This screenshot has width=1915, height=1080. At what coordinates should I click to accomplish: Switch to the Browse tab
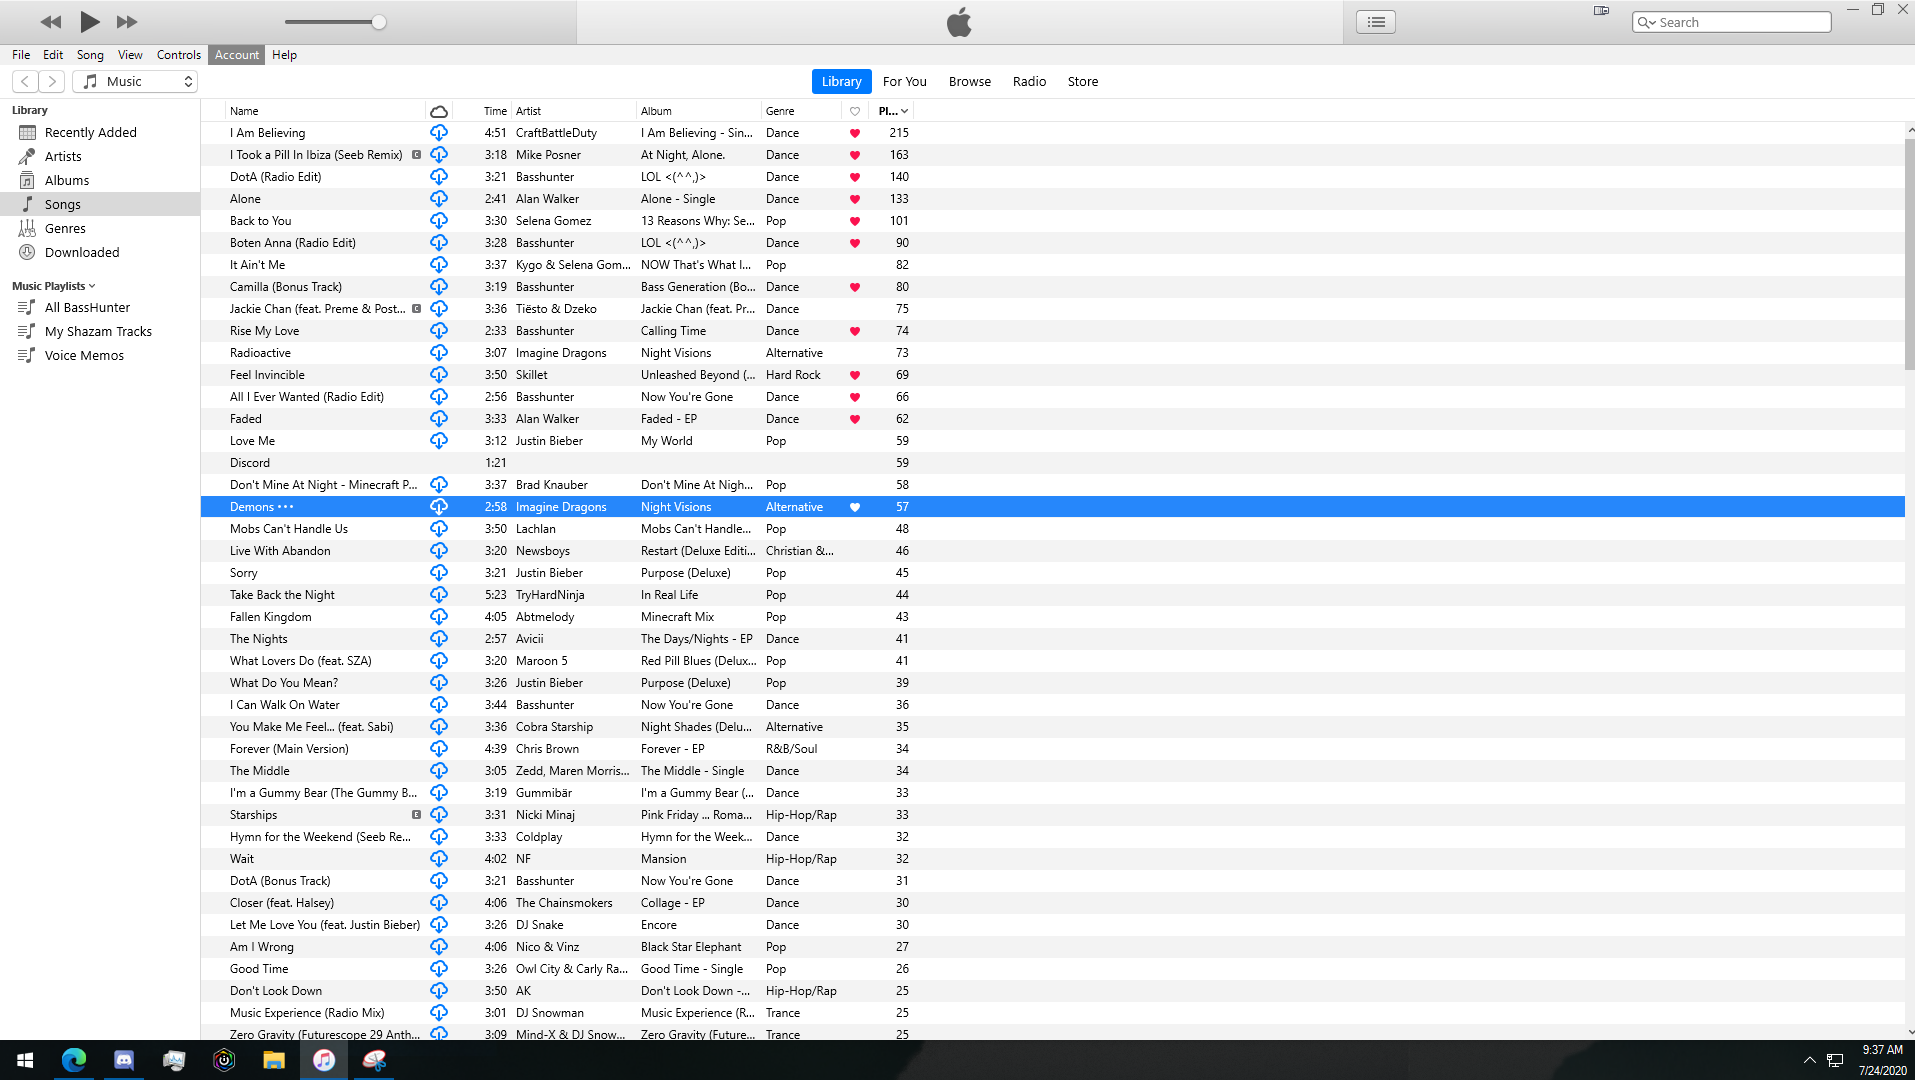click(970, 82)
